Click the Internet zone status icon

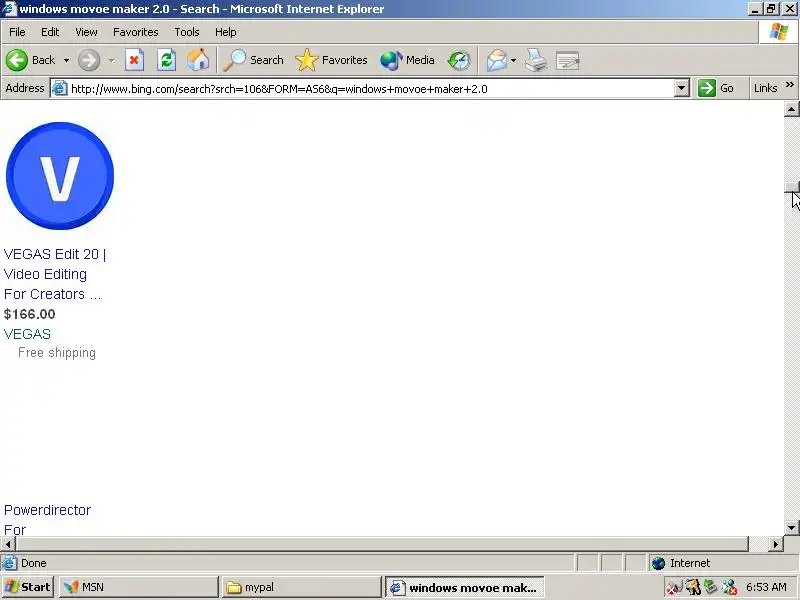point(659,563)
